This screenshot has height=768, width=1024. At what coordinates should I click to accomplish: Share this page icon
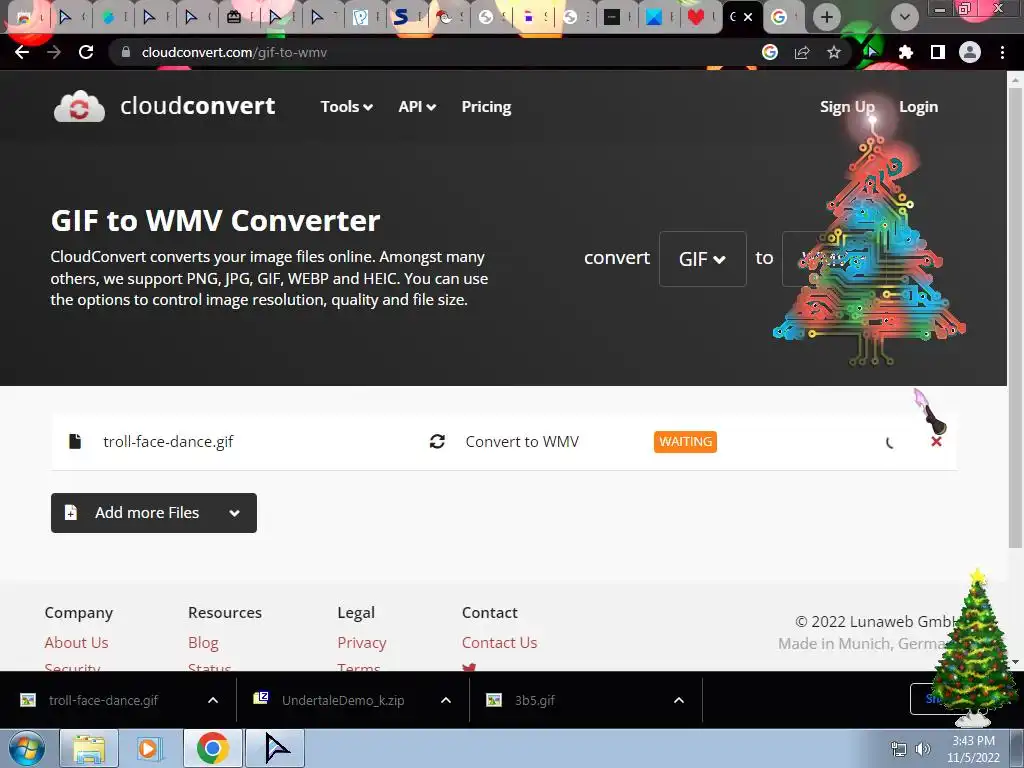point(802,52)
